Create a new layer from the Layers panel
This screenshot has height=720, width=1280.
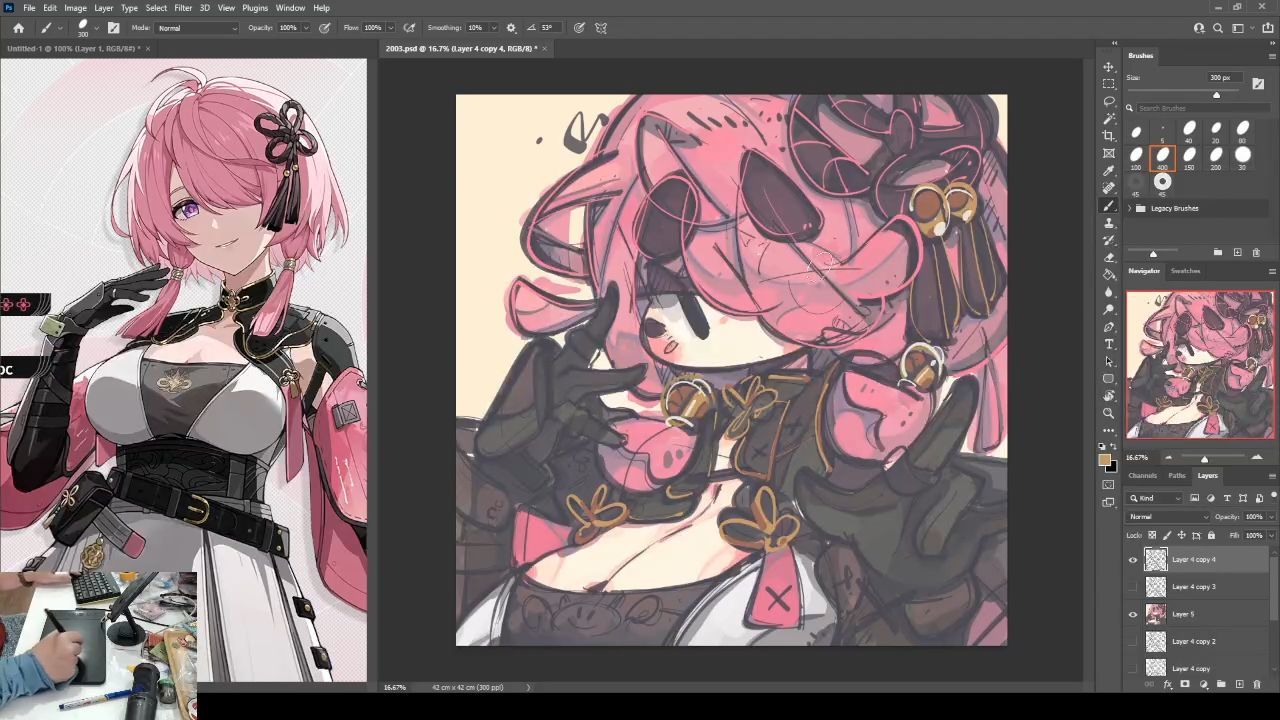(x=1239, y=685)
